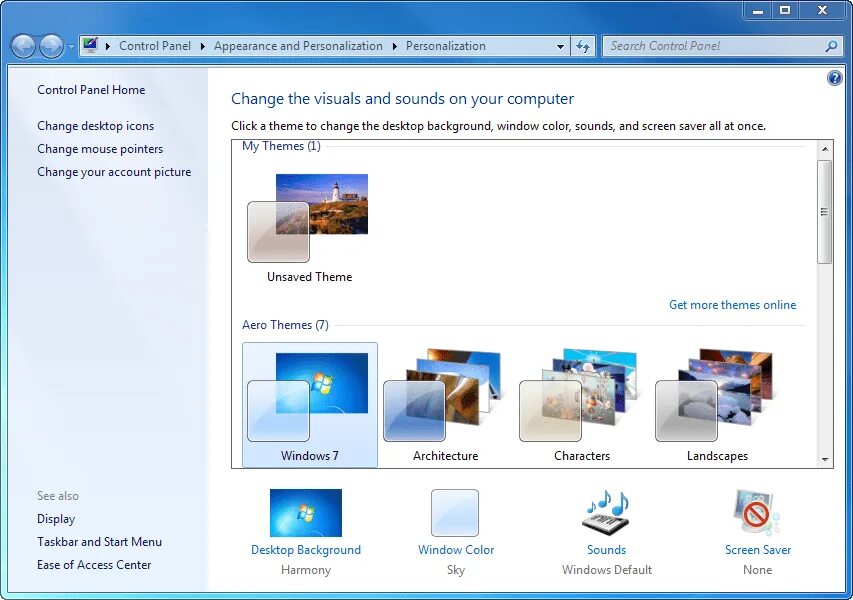Click the Back navigation arrow
853x600 pixels.
(x=23, y=46)
